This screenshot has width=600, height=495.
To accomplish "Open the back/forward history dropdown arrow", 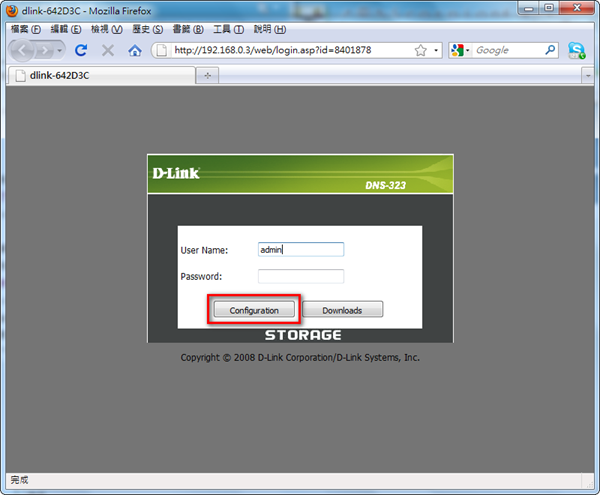I will click(59, 50).
